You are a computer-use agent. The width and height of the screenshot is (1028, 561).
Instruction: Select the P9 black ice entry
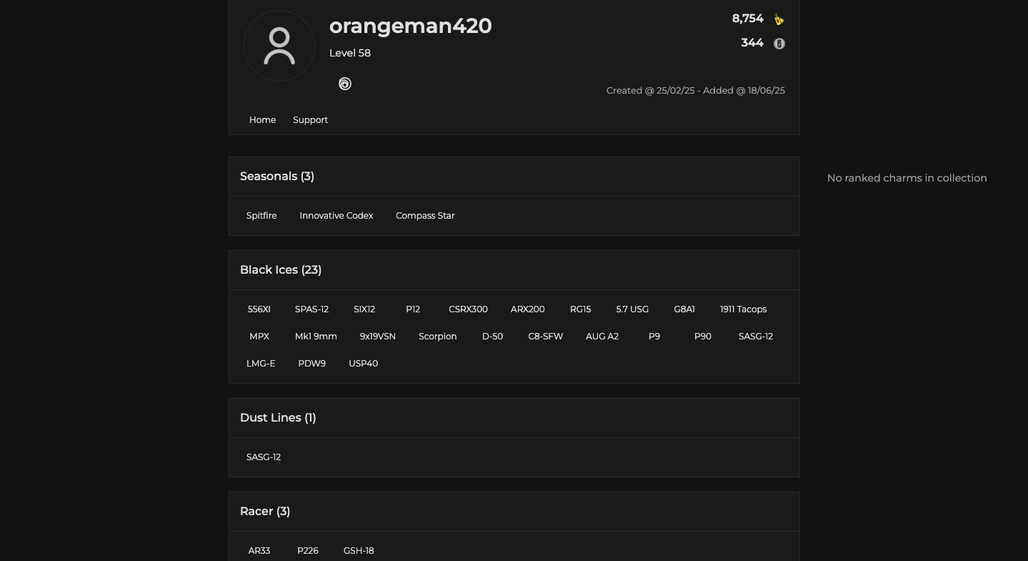point(654,336)
